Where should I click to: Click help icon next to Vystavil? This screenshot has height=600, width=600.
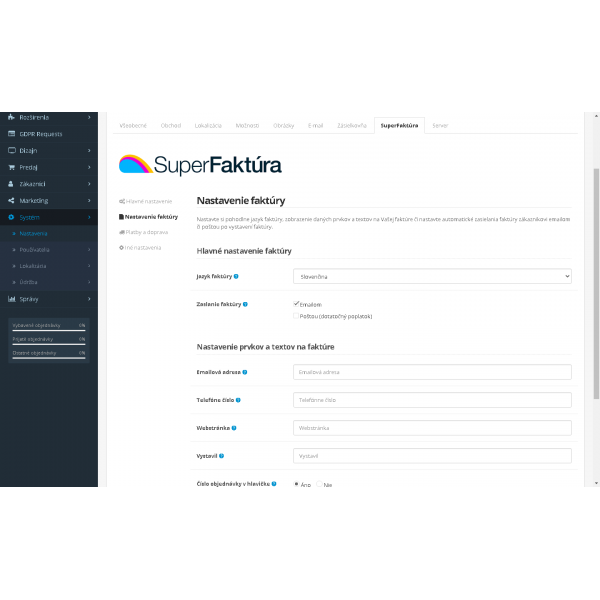point(222,456)
